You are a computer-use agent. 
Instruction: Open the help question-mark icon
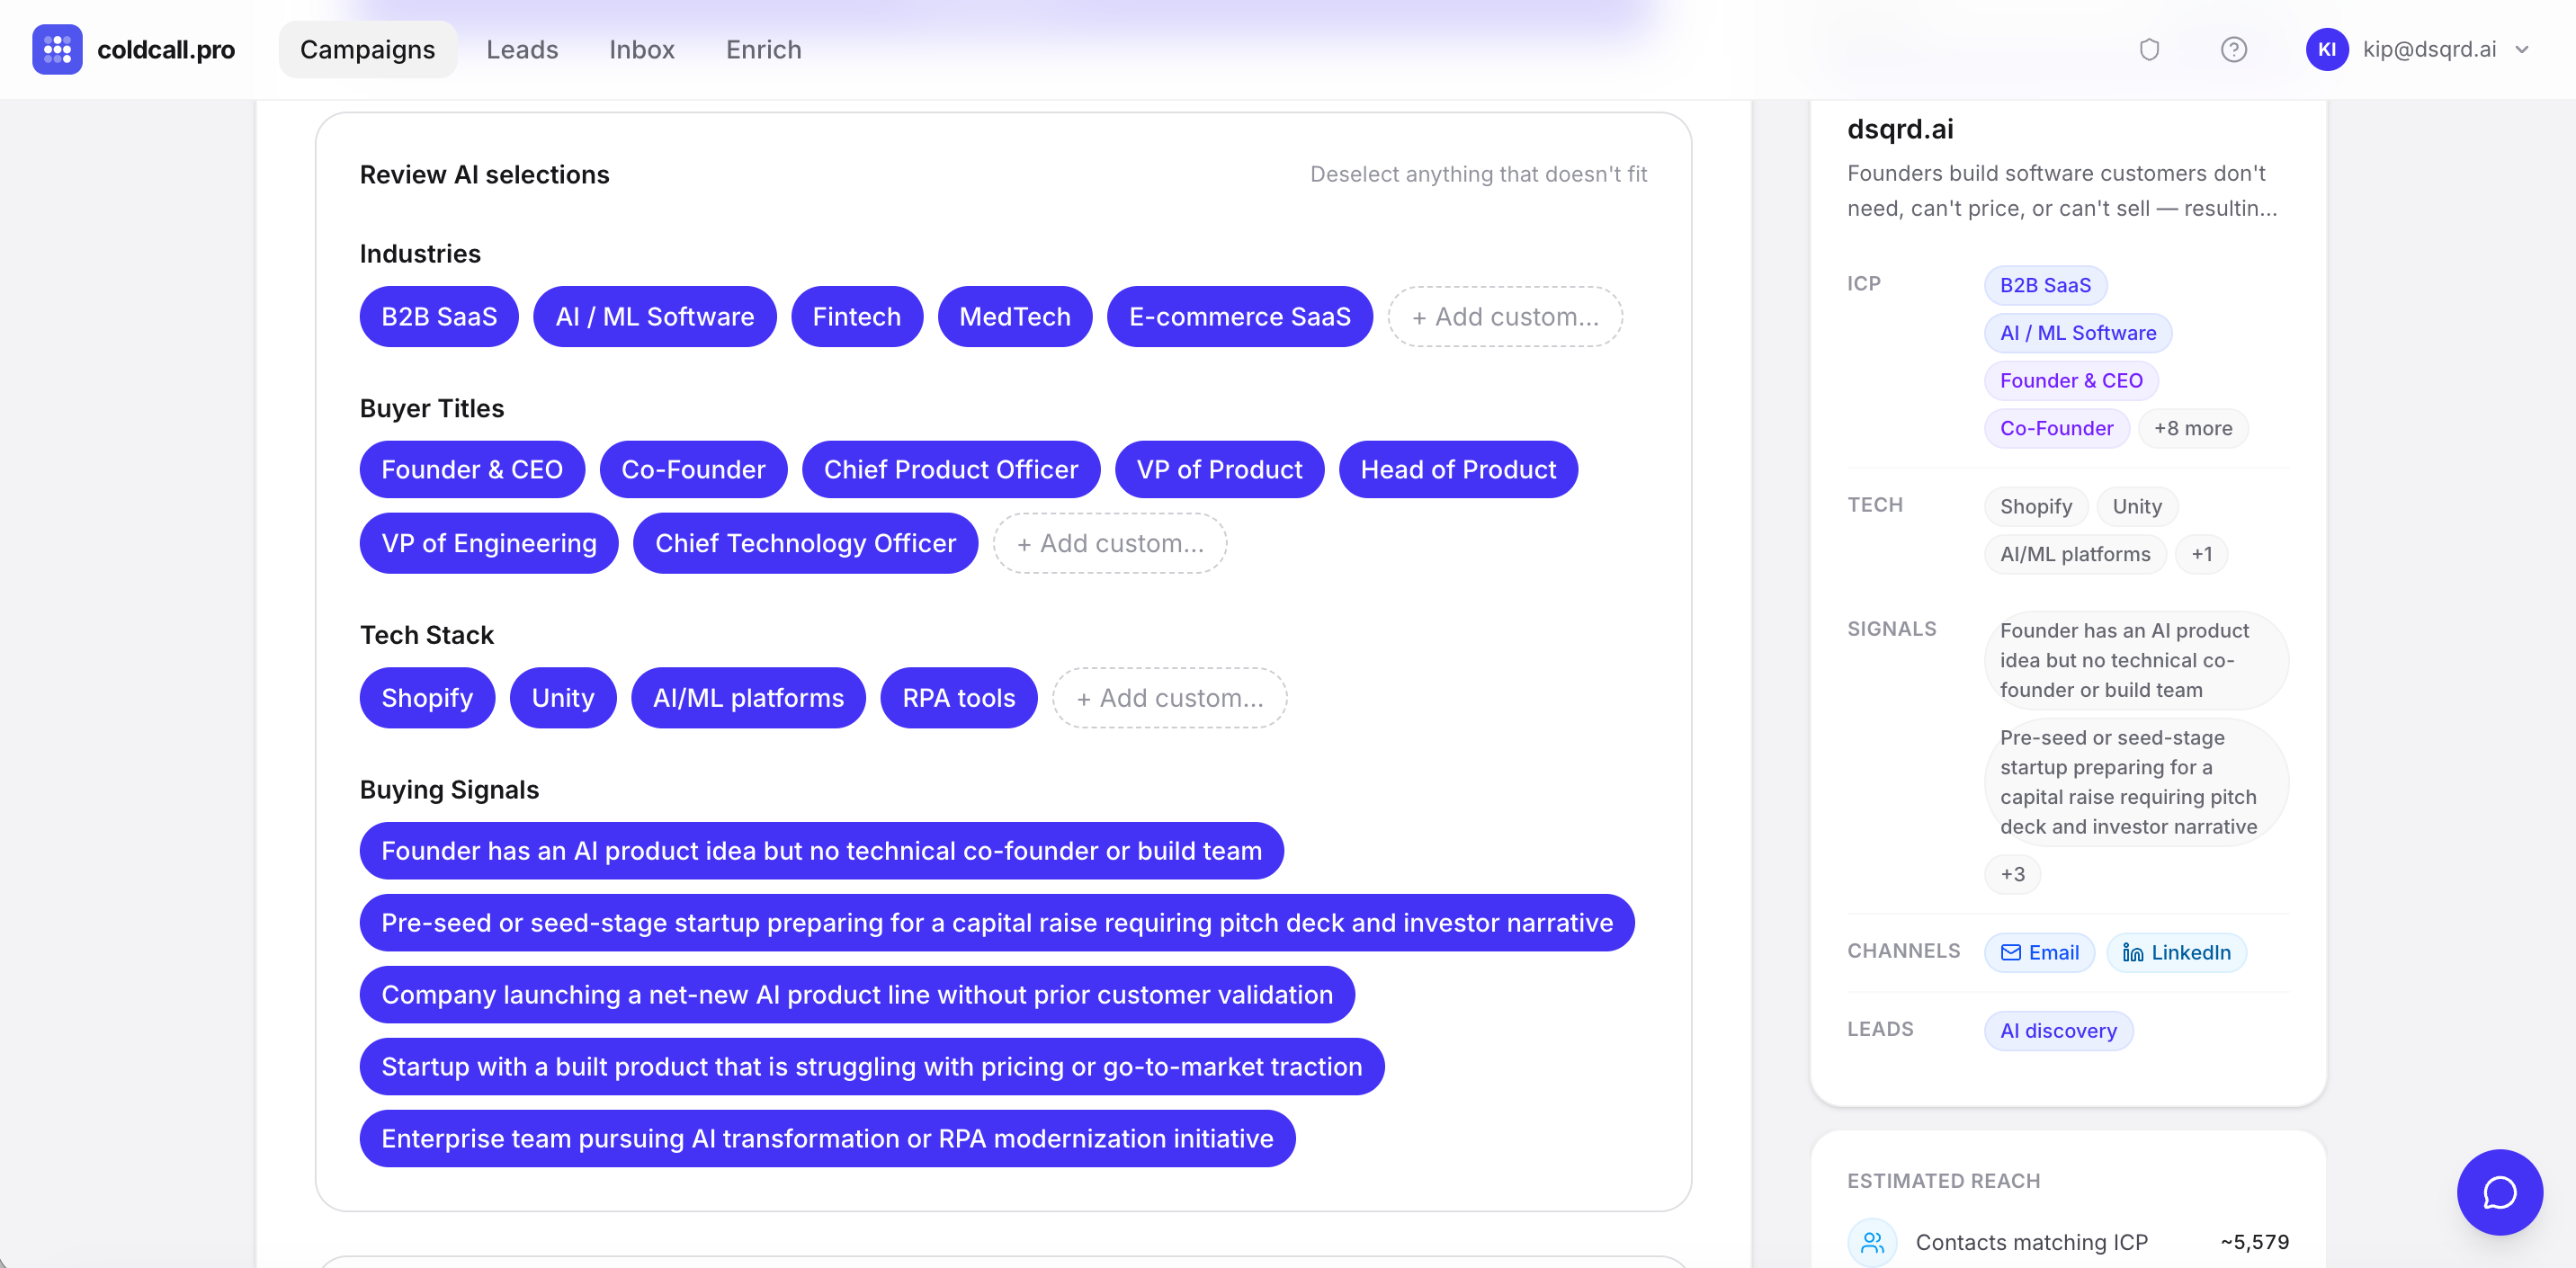click(x=2234, y=49)
